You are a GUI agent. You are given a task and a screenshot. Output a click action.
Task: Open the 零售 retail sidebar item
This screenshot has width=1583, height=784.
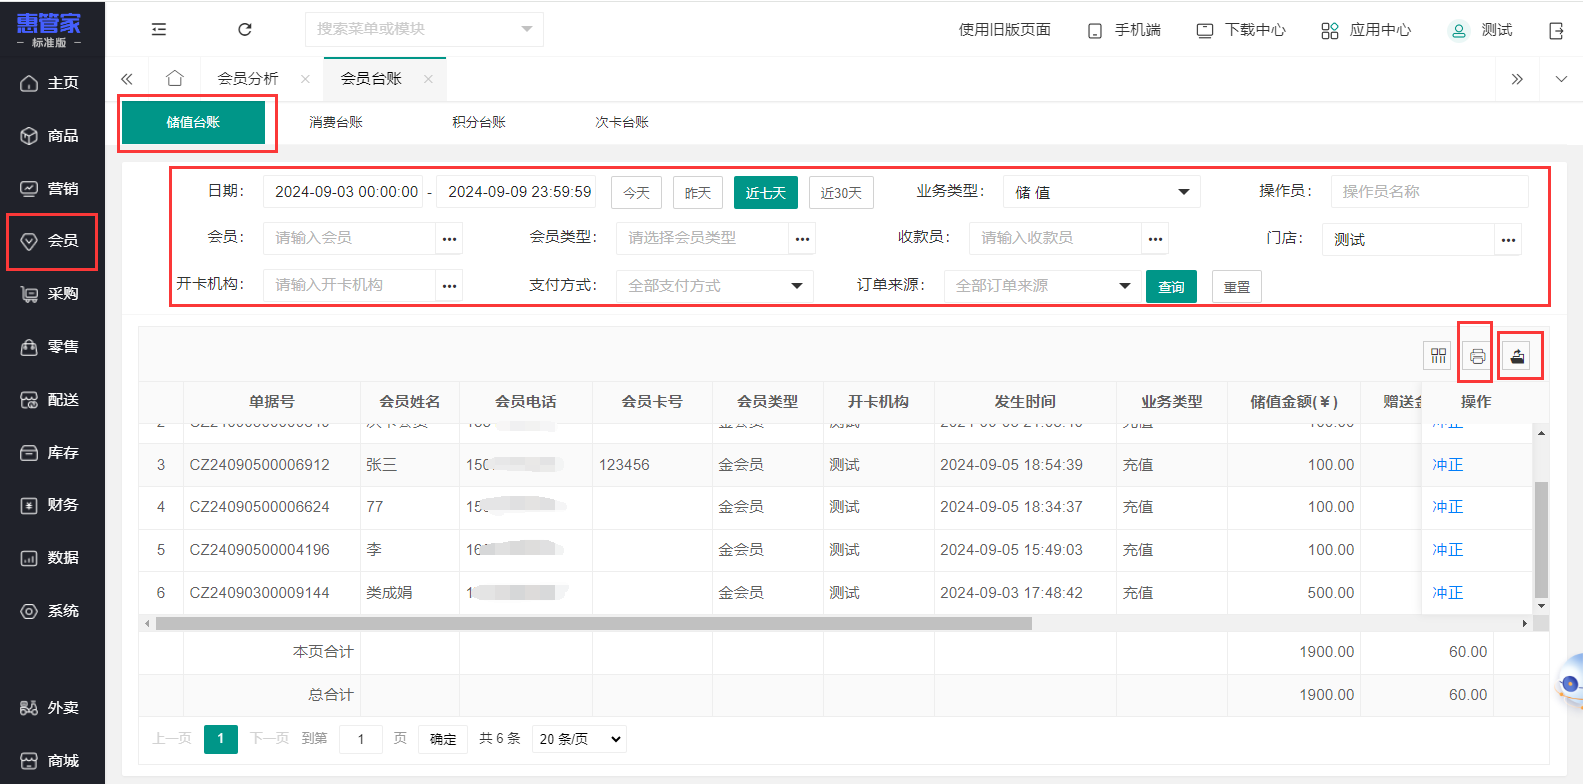pyautogui.click(x=52, y=347)
